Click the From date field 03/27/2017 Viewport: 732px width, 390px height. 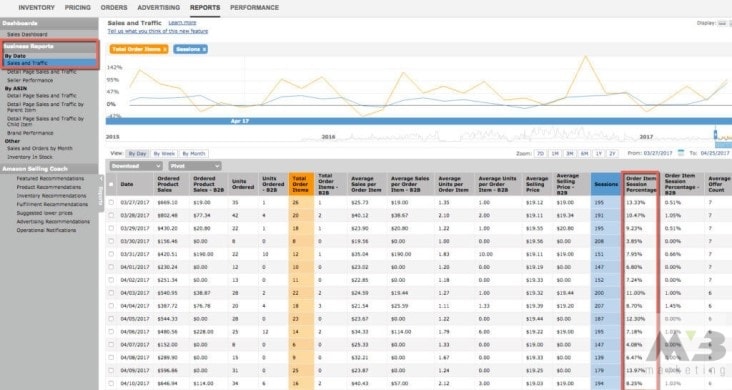point(657,153)
